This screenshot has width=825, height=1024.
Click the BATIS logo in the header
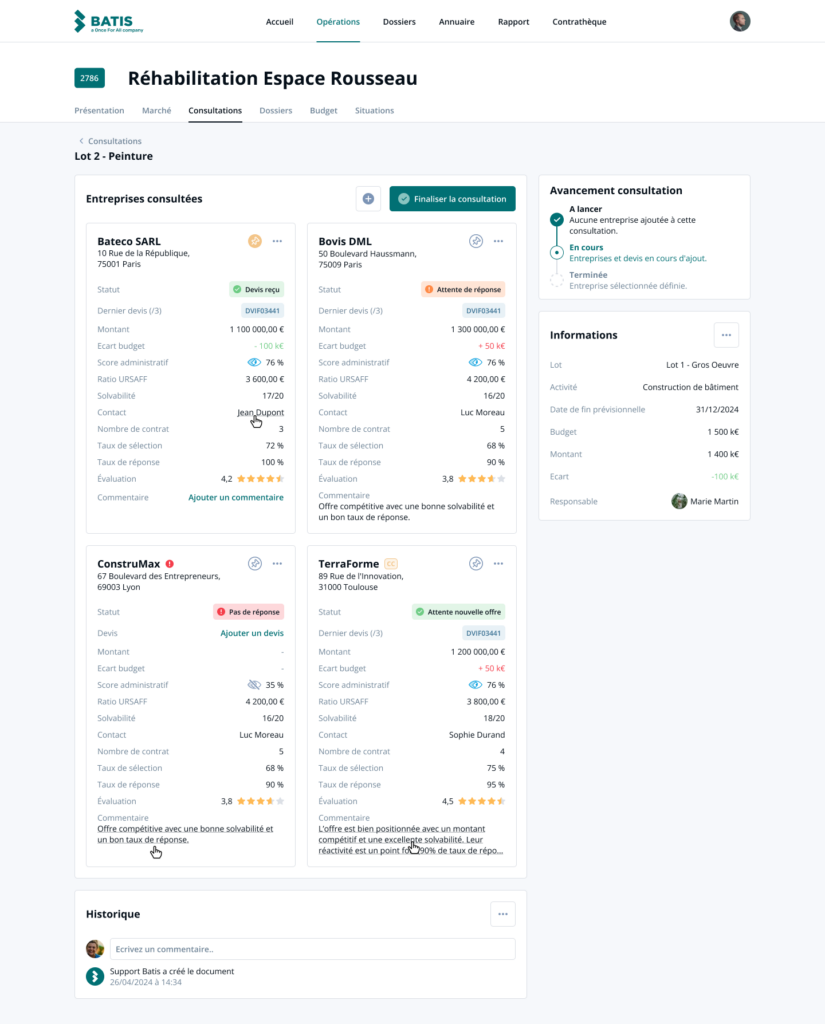coord(103,21)
